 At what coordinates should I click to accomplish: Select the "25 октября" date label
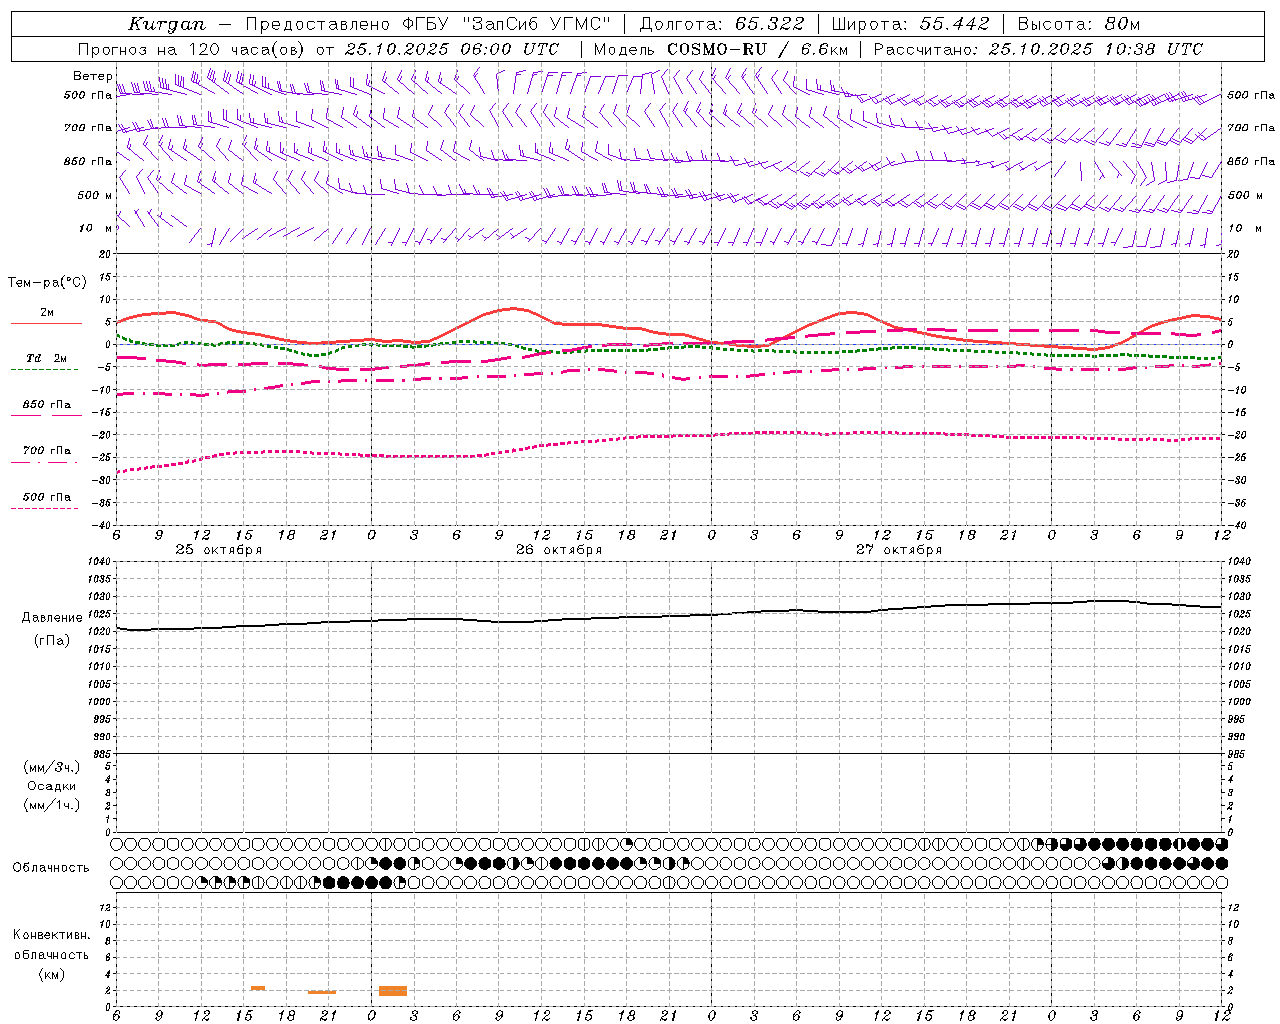click(x=219, y=550)
